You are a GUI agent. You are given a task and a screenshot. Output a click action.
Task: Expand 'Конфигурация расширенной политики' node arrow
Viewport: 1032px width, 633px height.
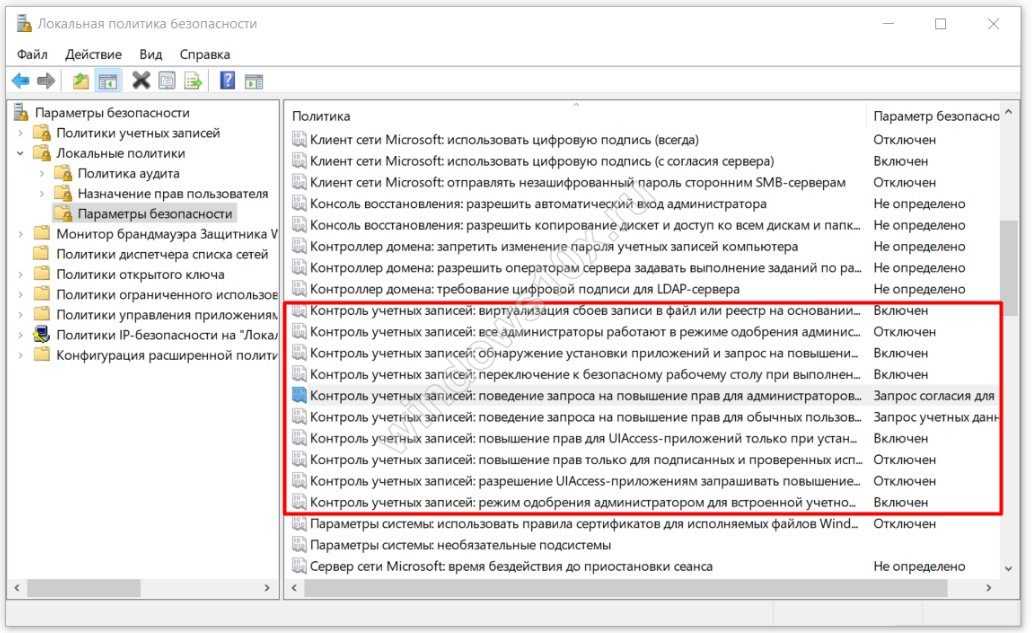click(x=20, y=355)
